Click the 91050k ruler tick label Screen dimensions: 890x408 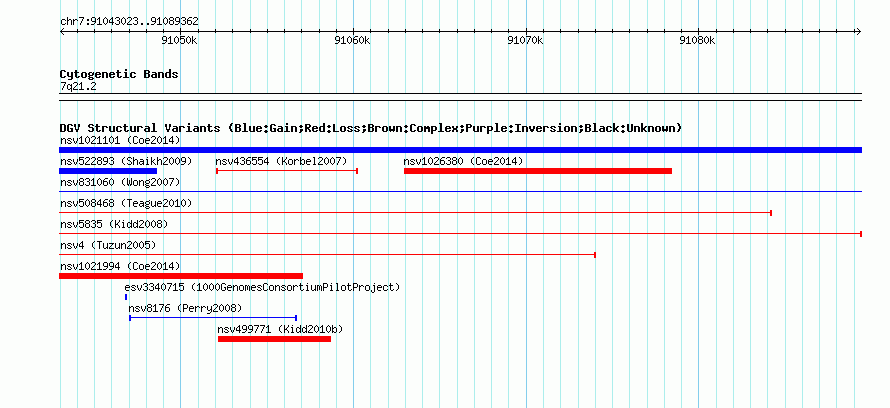[x=179, y=40]
